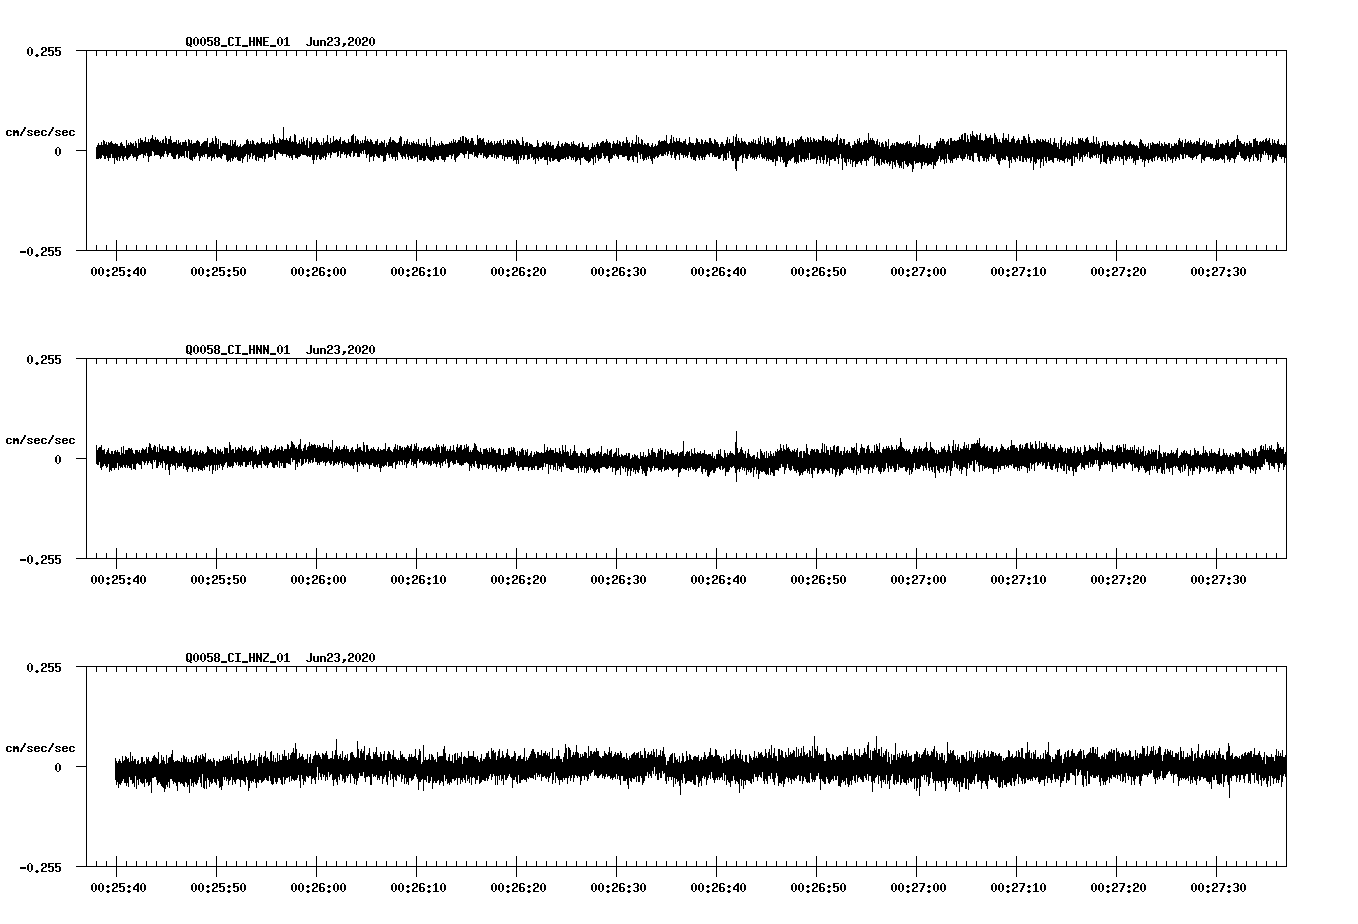Click the 00:25:40 time label under HNE plot
This screenshot has height=924, width=1358.
[x=118, y=271]
